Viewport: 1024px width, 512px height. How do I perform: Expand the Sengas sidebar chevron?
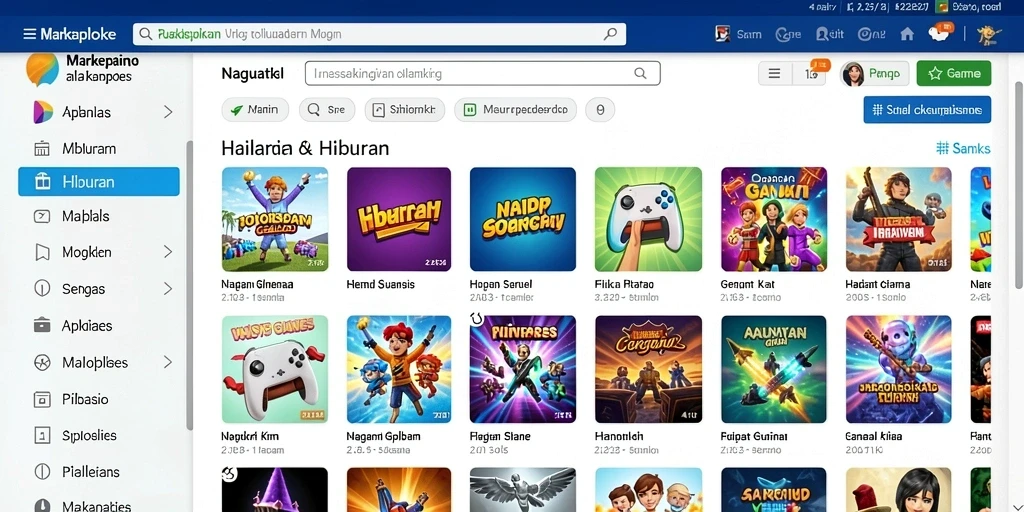pyautogui.click(x=168, y=289)
